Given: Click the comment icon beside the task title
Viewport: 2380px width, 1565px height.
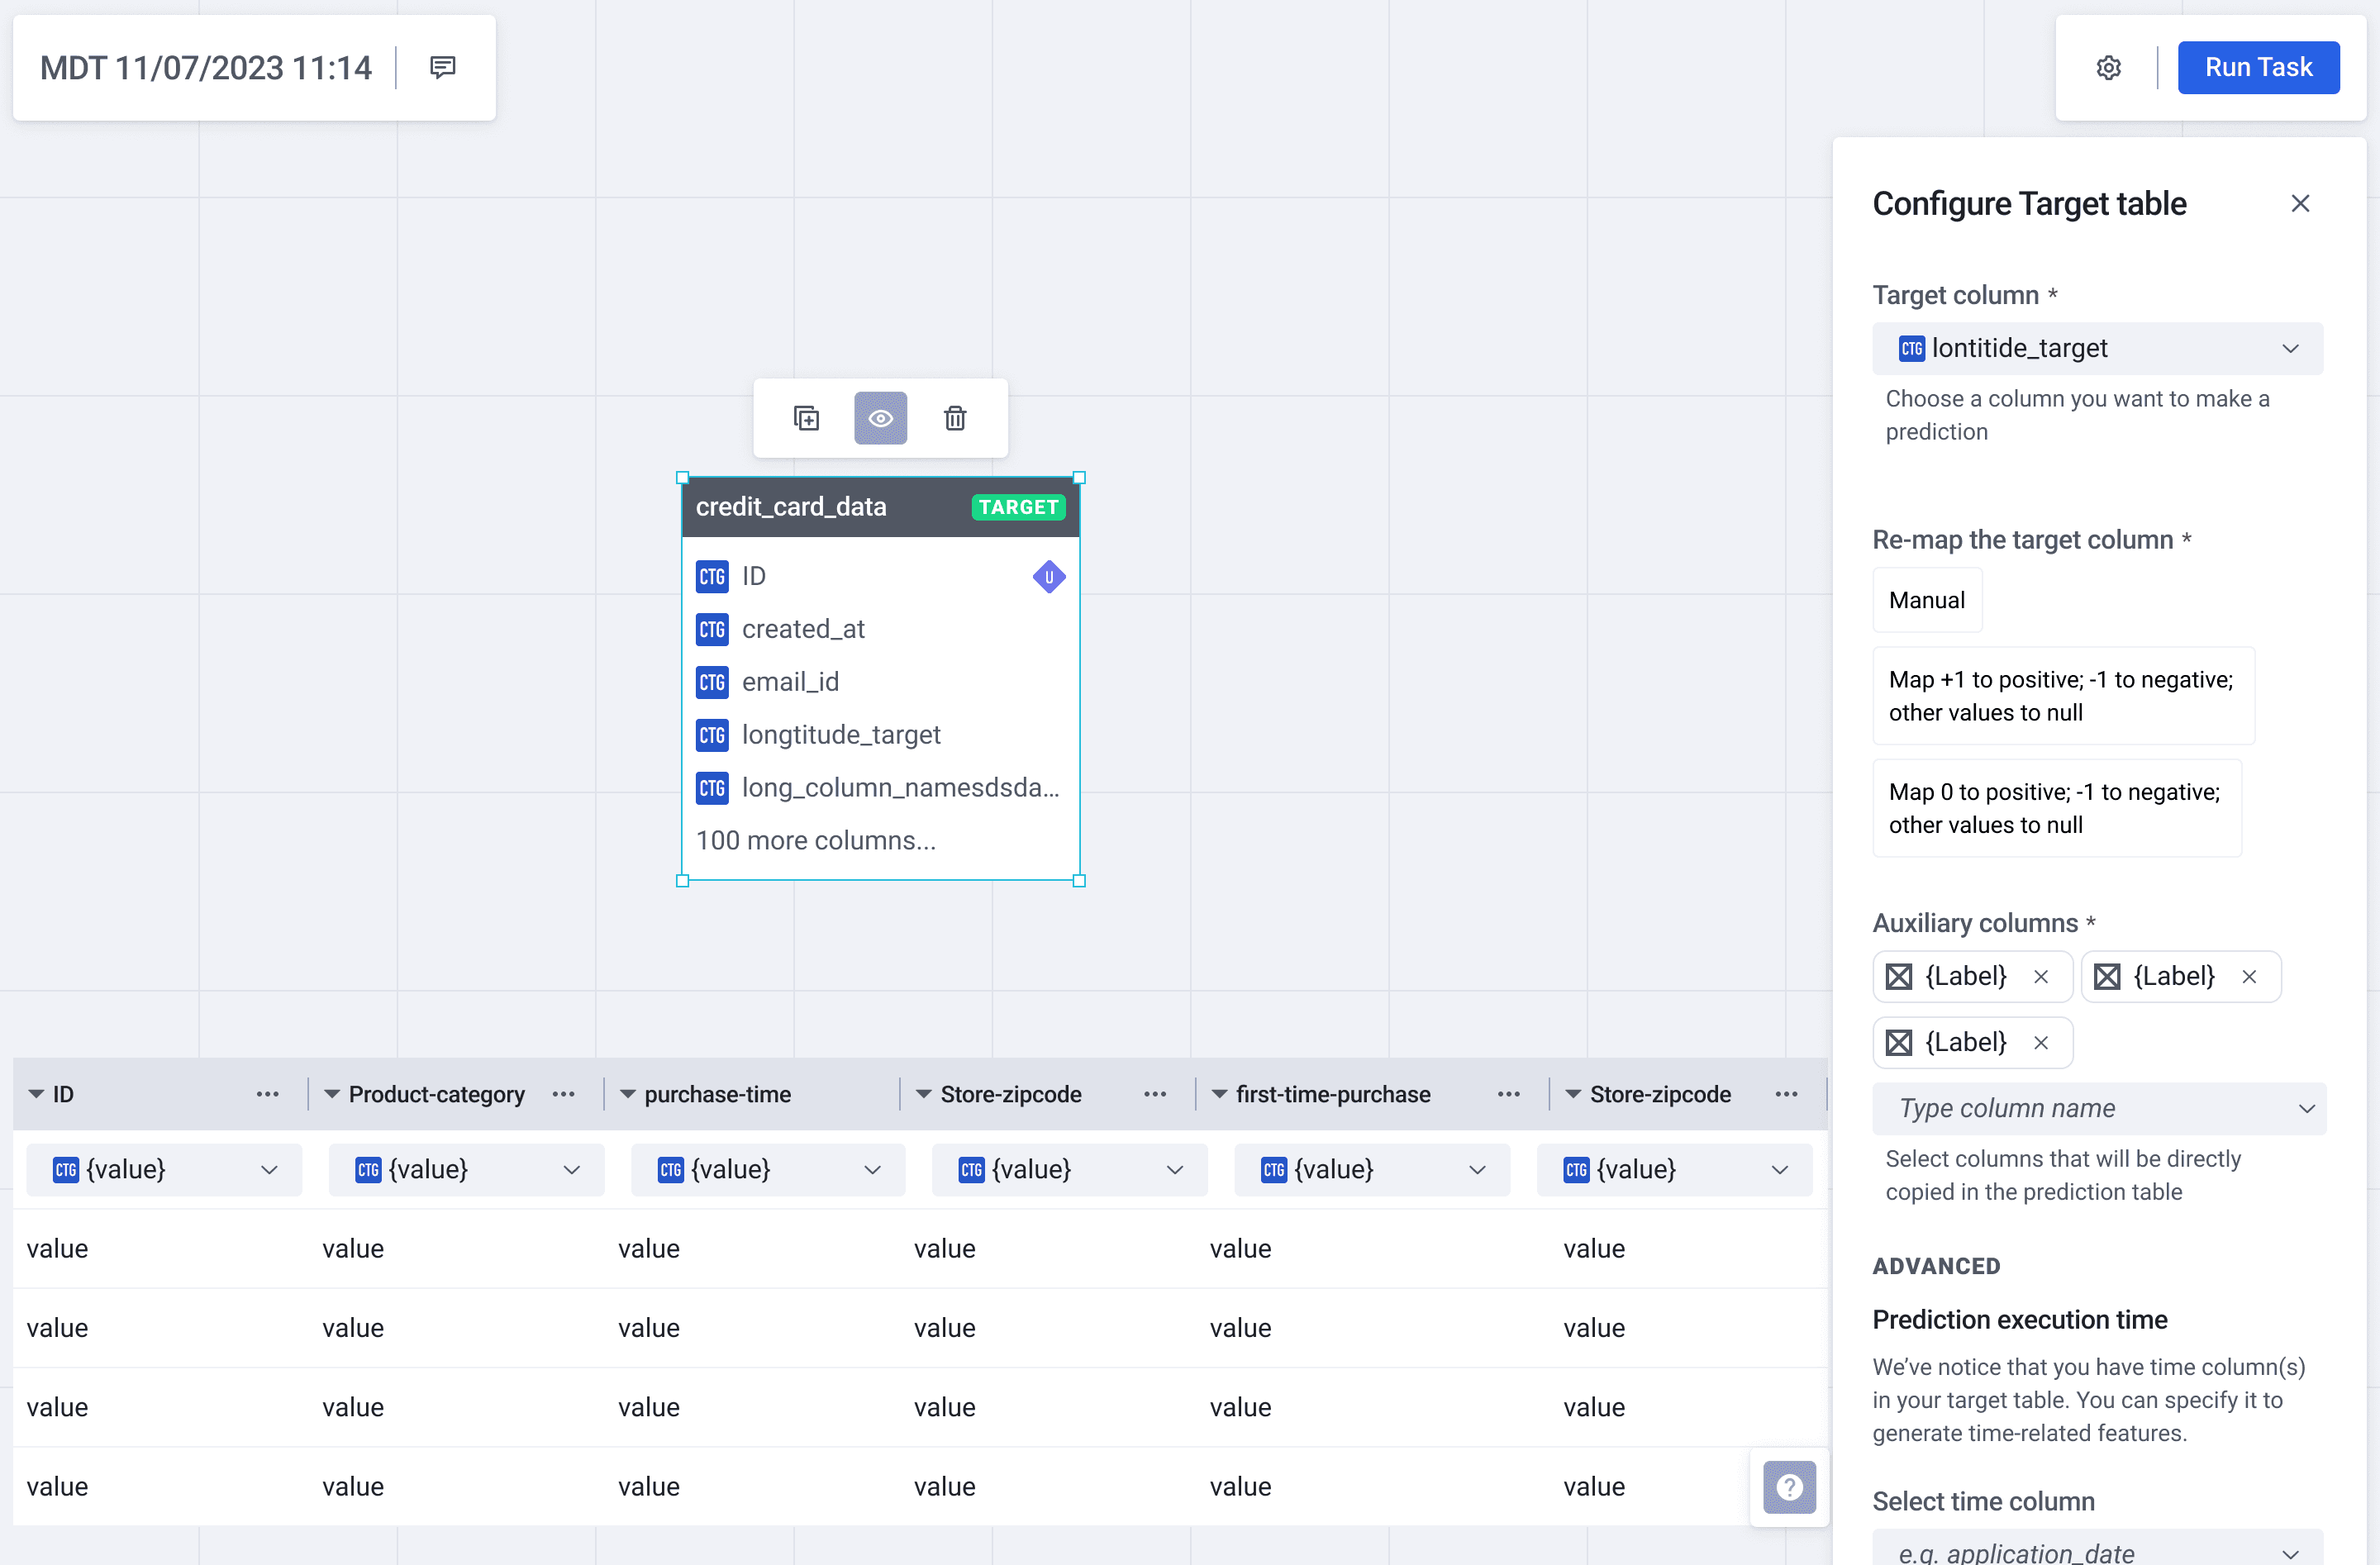Looking at the screenshot, I should [x=442, y=67].
